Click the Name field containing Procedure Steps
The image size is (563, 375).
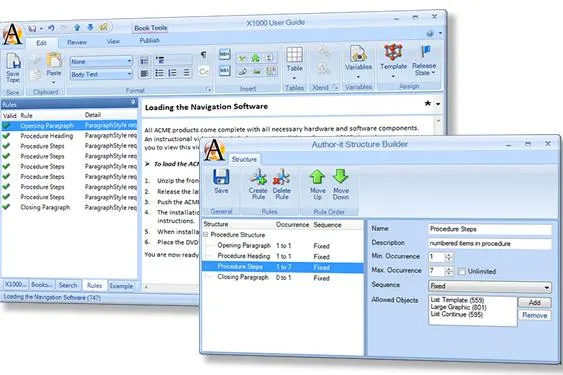coord(490,229)
